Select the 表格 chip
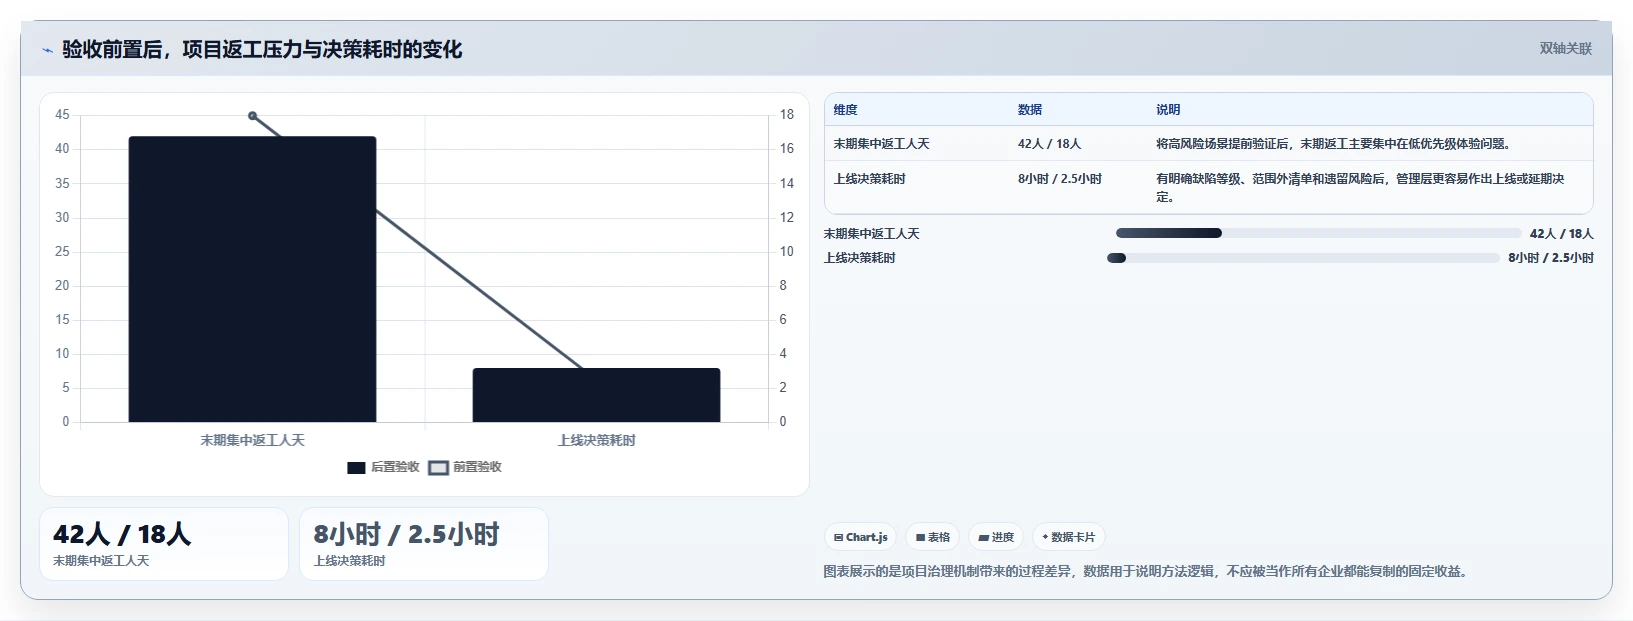Screen dimensions: 1633x621 (x=932, y=537)
